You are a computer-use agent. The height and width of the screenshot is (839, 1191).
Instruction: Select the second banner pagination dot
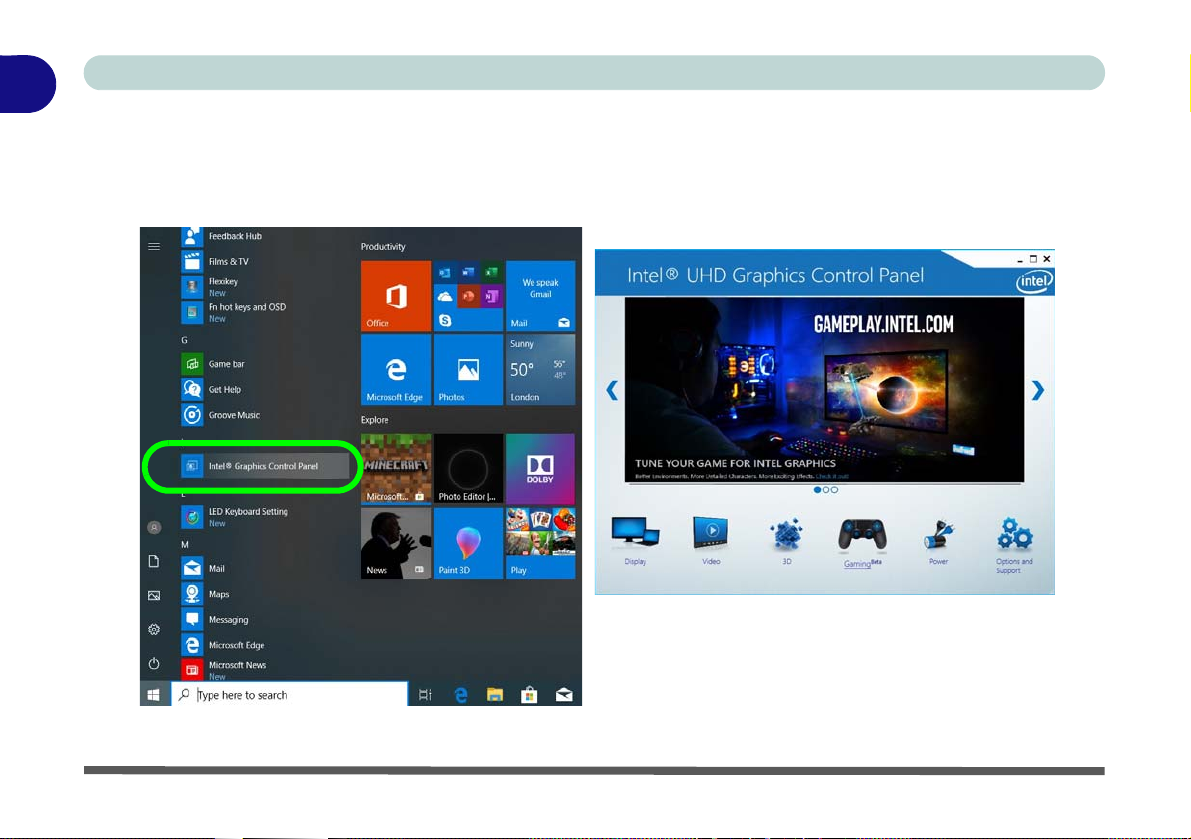826,490
